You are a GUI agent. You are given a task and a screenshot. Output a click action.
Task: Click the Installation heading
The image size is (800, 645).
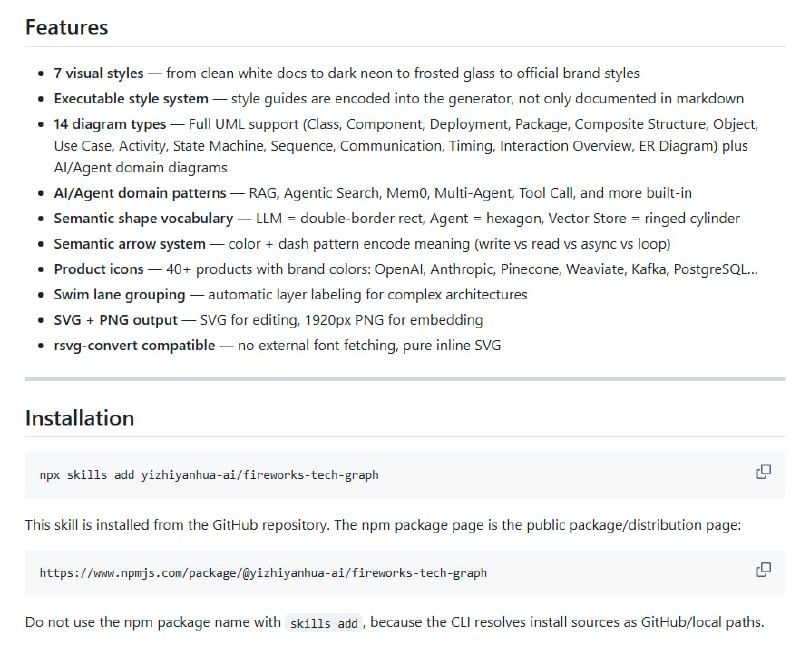79,417
